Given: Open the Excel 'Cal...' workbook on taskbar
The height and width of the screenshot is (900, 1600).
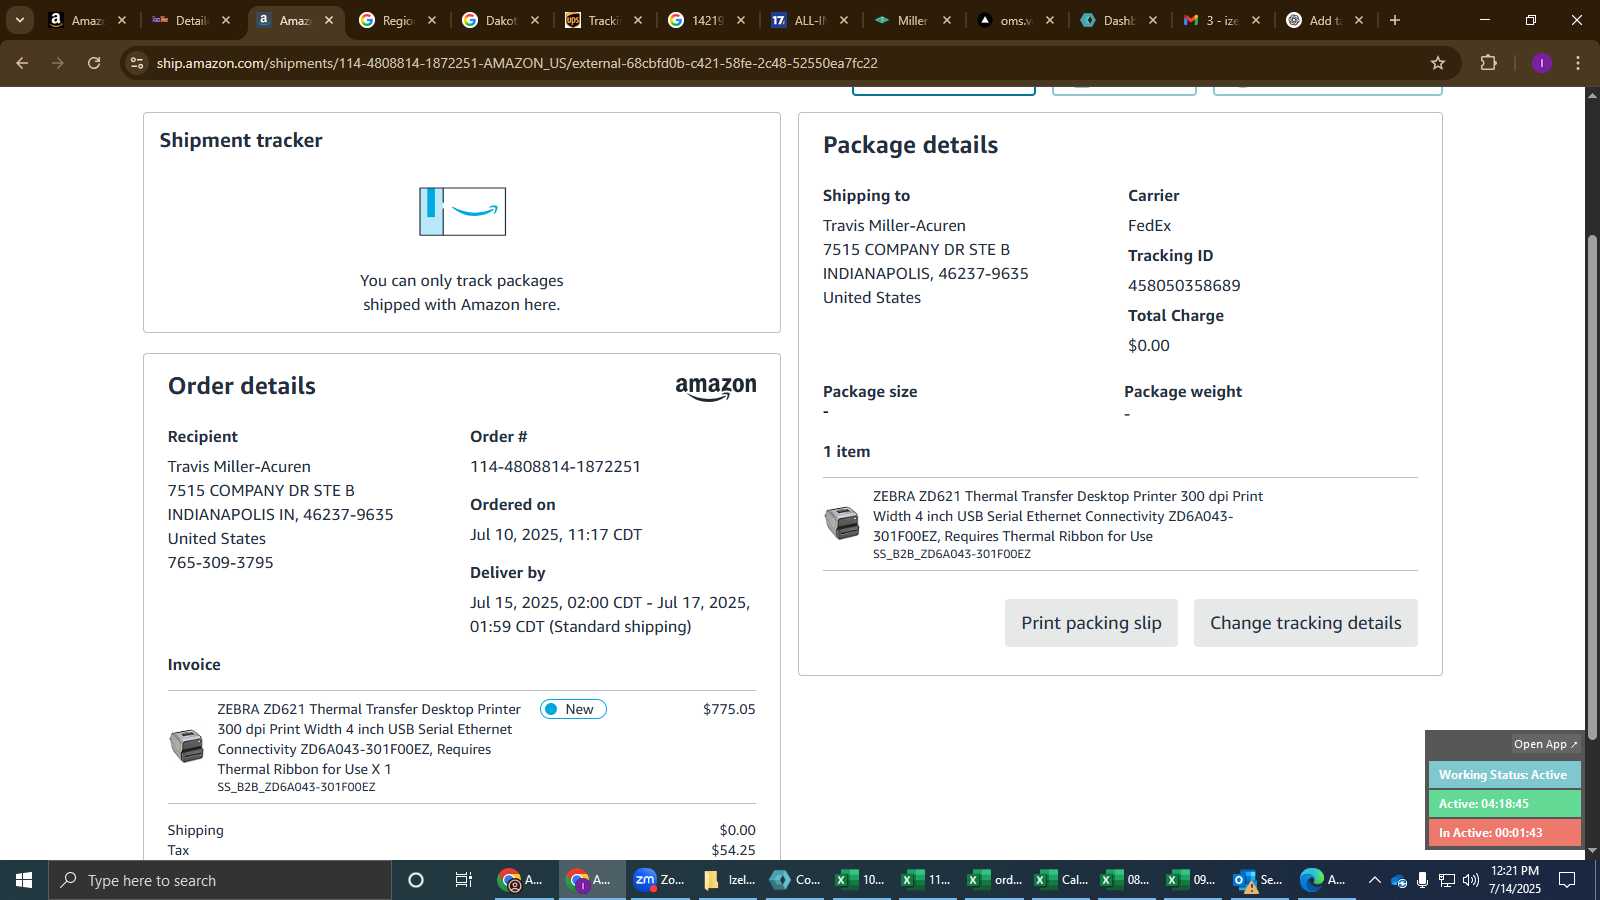Looking at the screenshot, I should pyautogui.click(x=1060, y=880).
